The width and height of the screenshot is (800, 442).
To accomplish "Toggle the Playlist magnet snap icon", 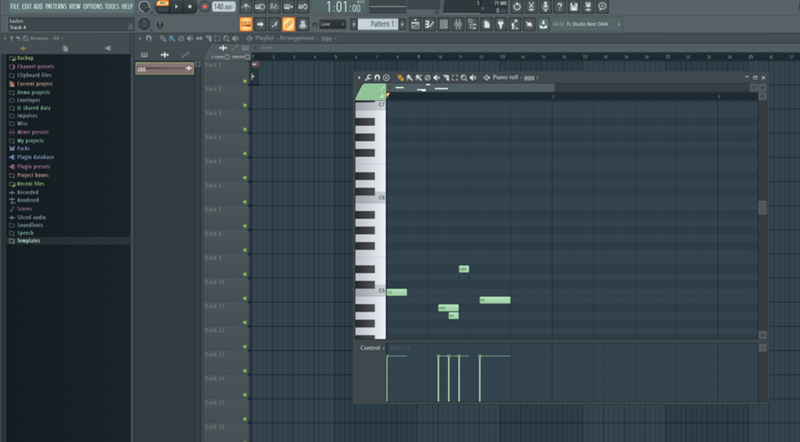I will tap(149, 38).
